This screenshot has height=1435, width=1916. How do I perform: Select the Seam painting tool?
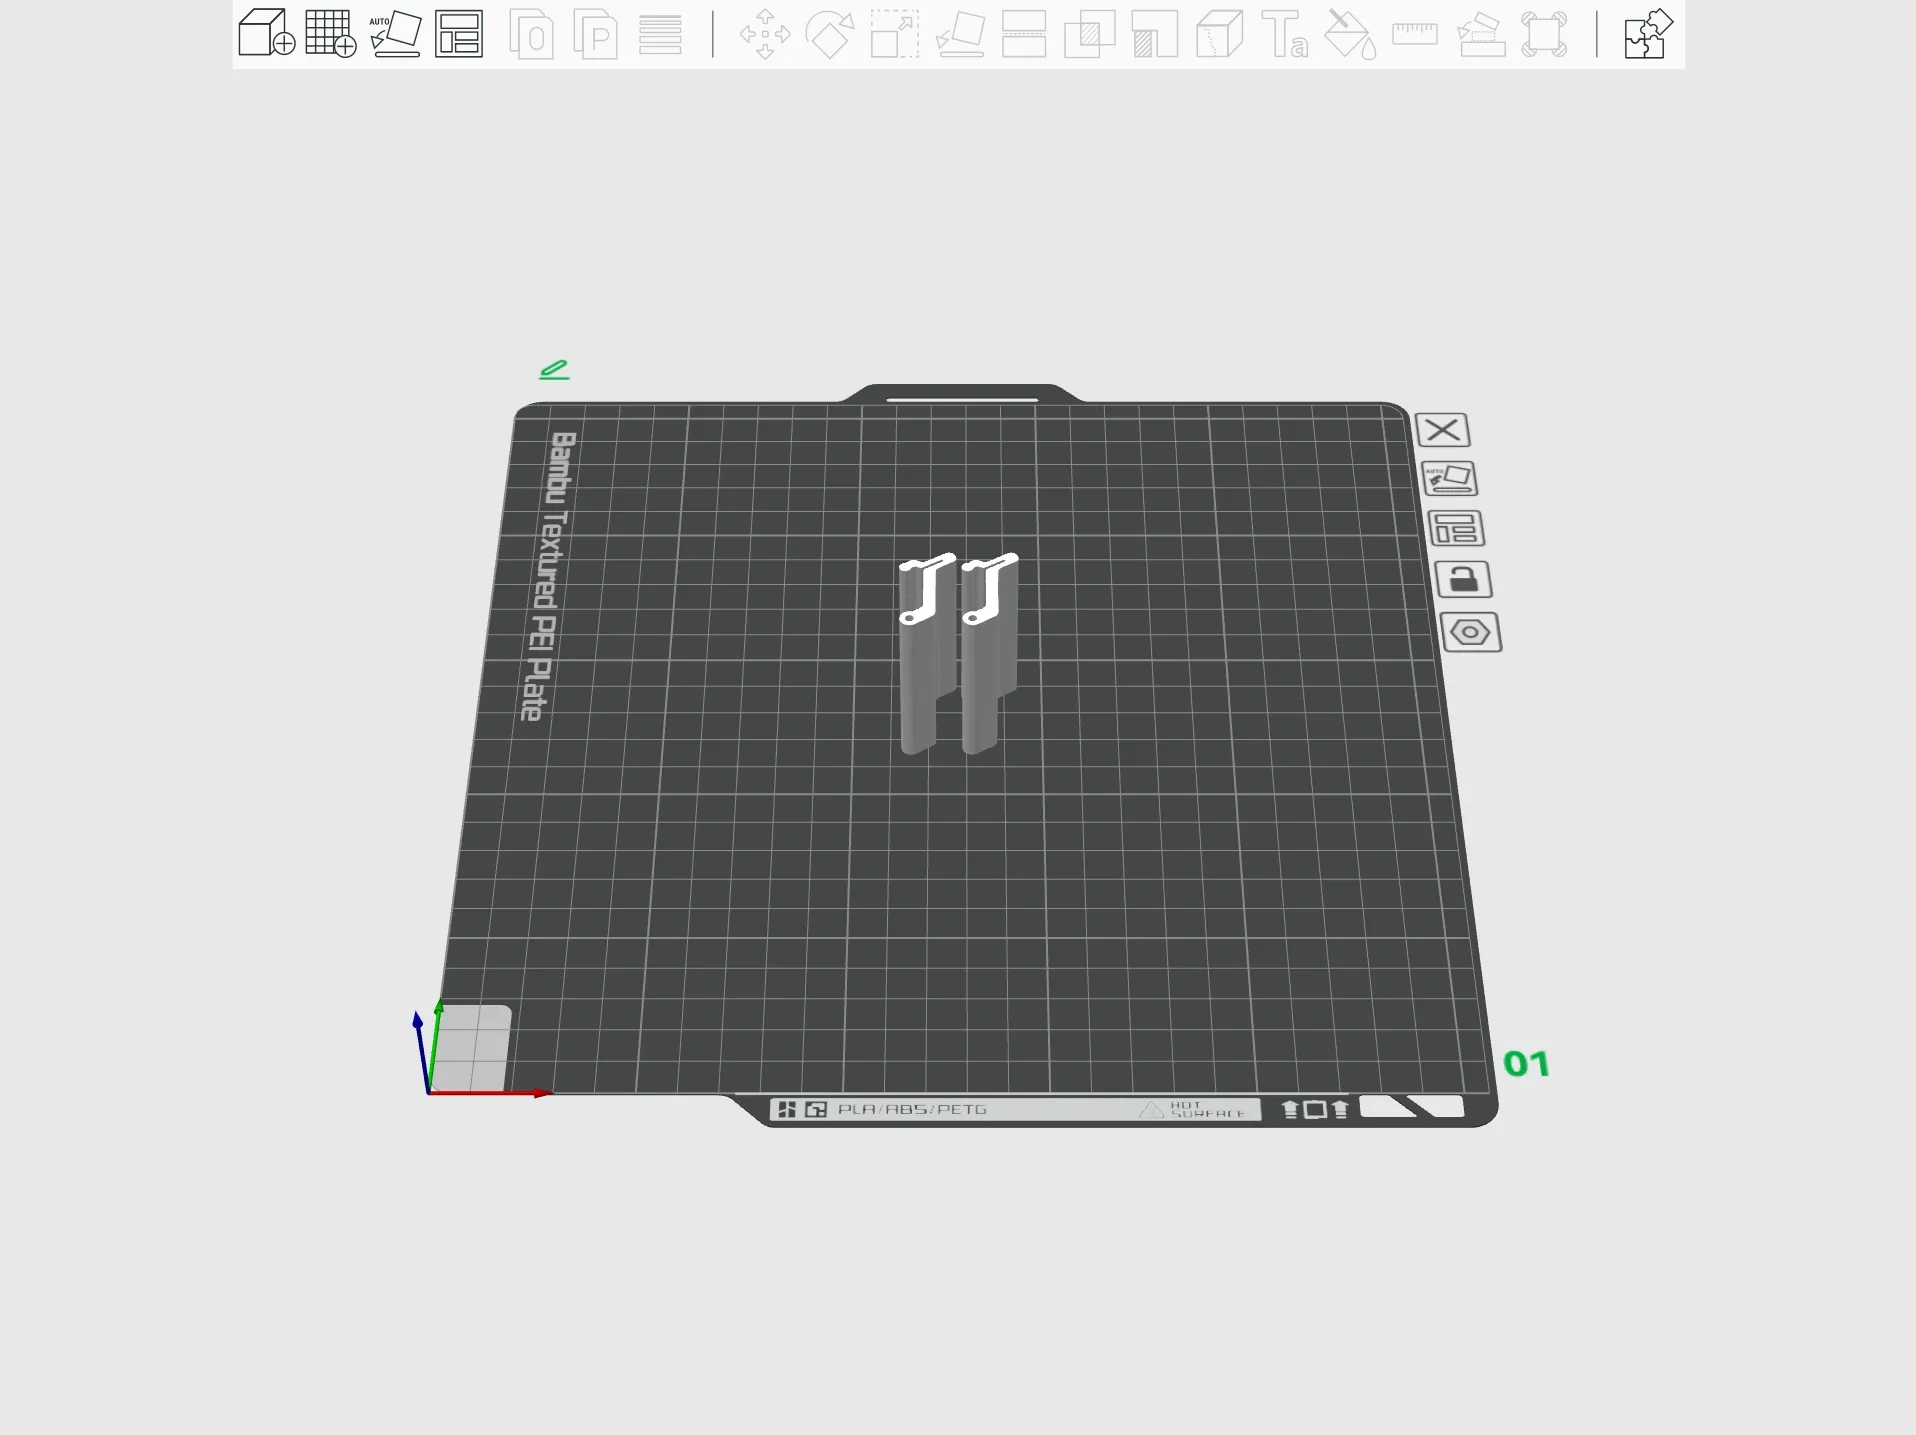tap(1219, 35)
